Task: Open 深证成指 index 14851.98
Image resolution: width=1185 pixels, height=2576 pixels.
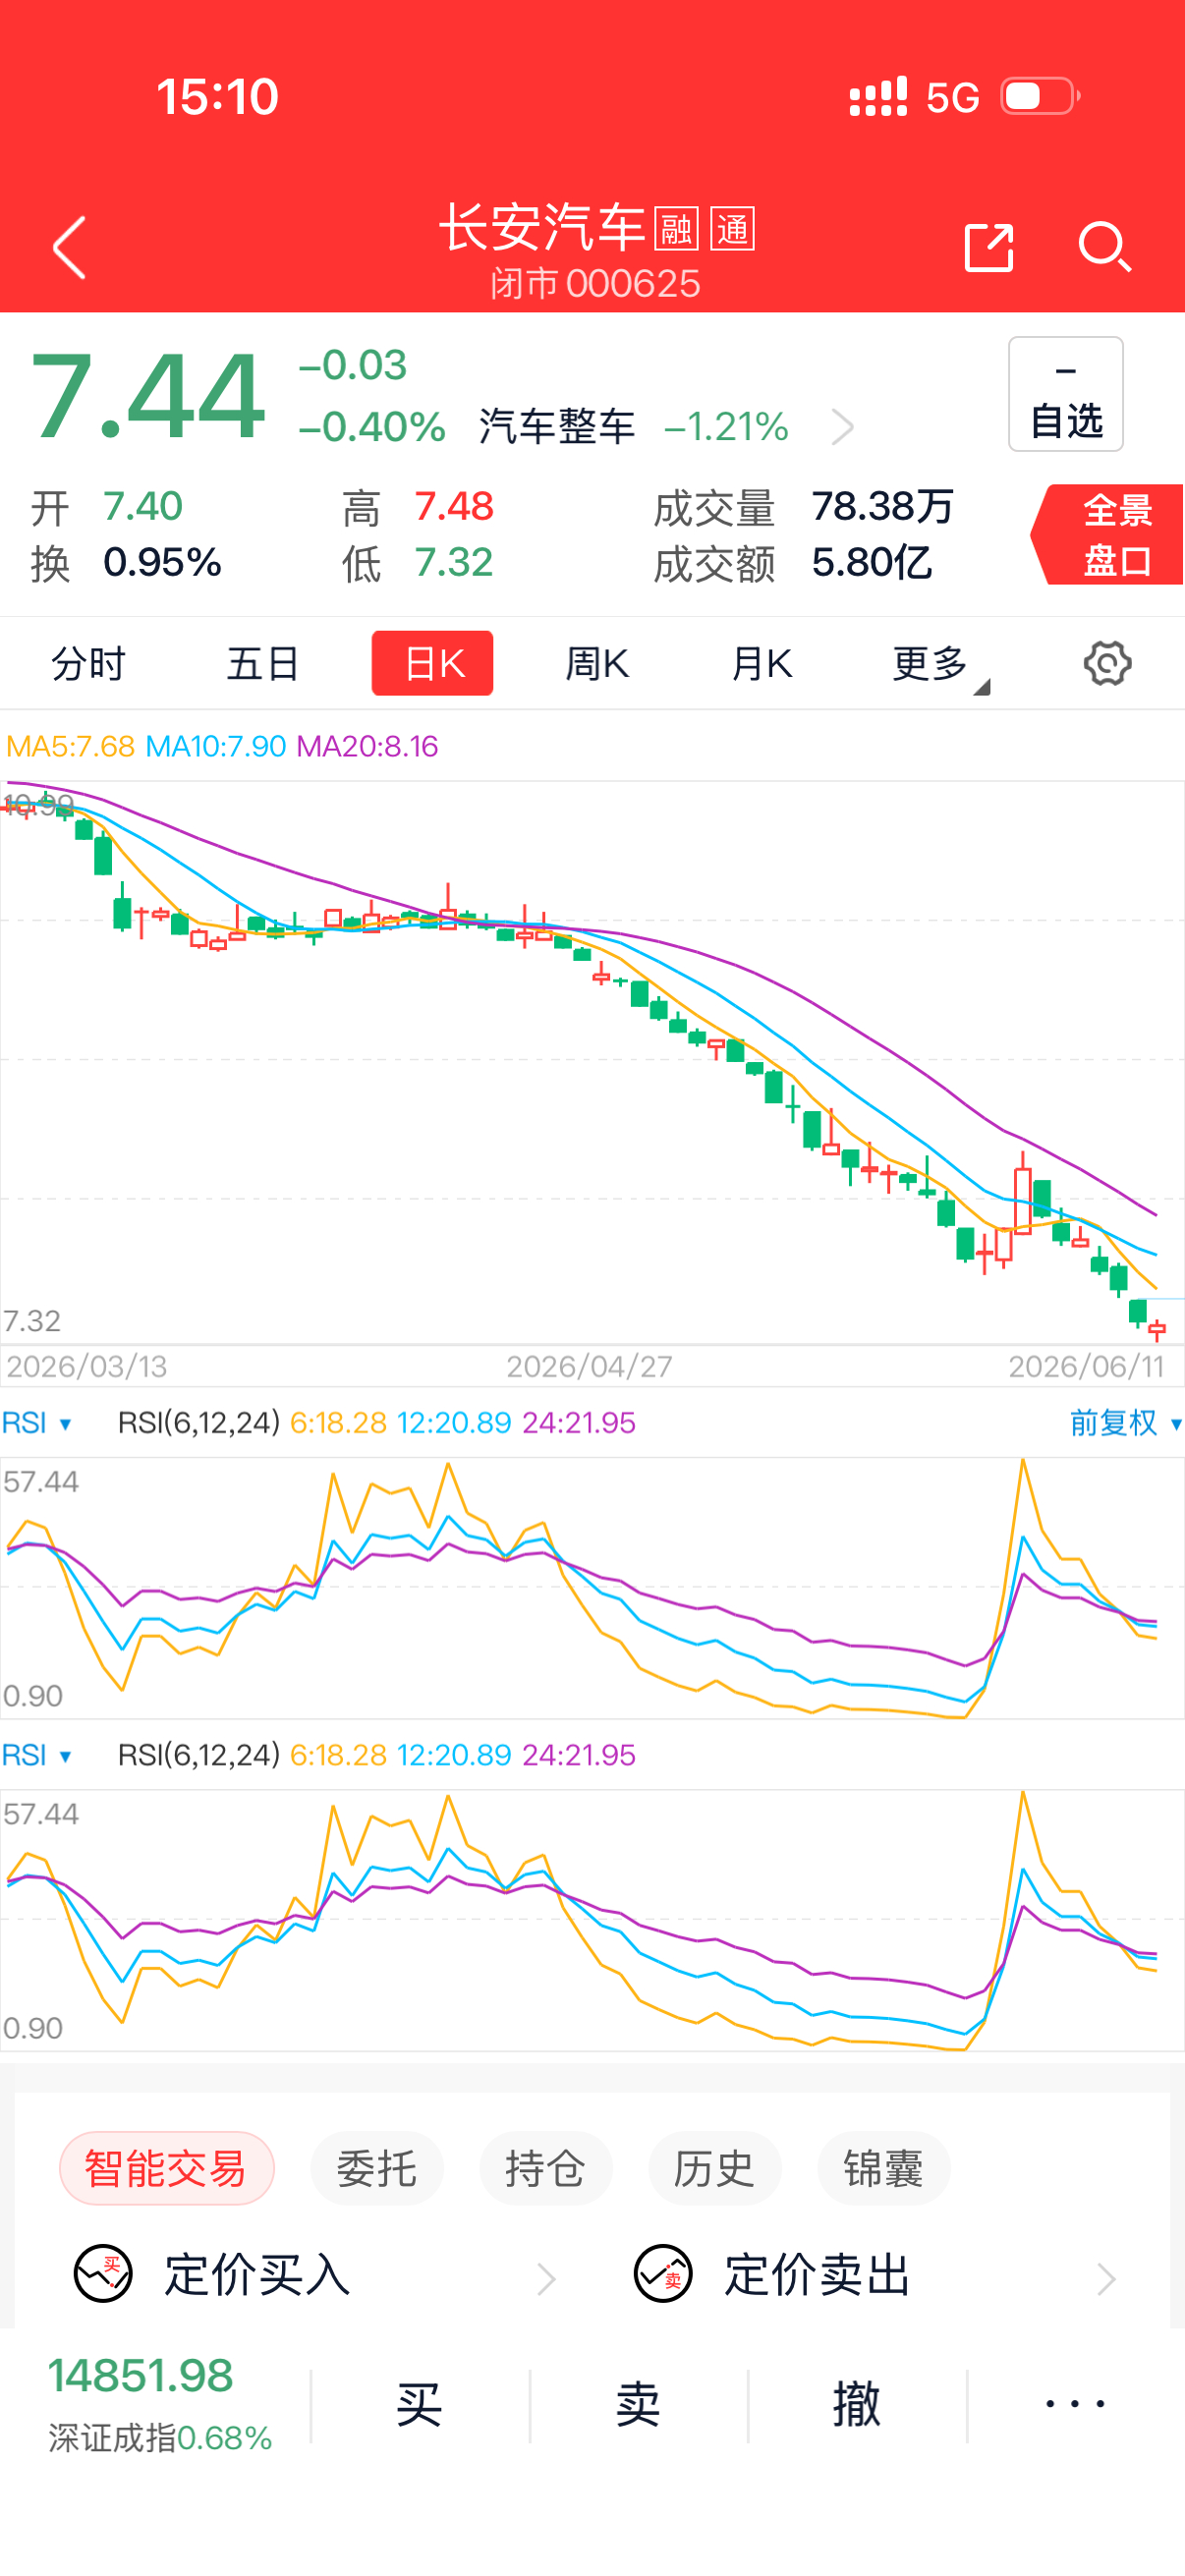Action: (160, 2403)
